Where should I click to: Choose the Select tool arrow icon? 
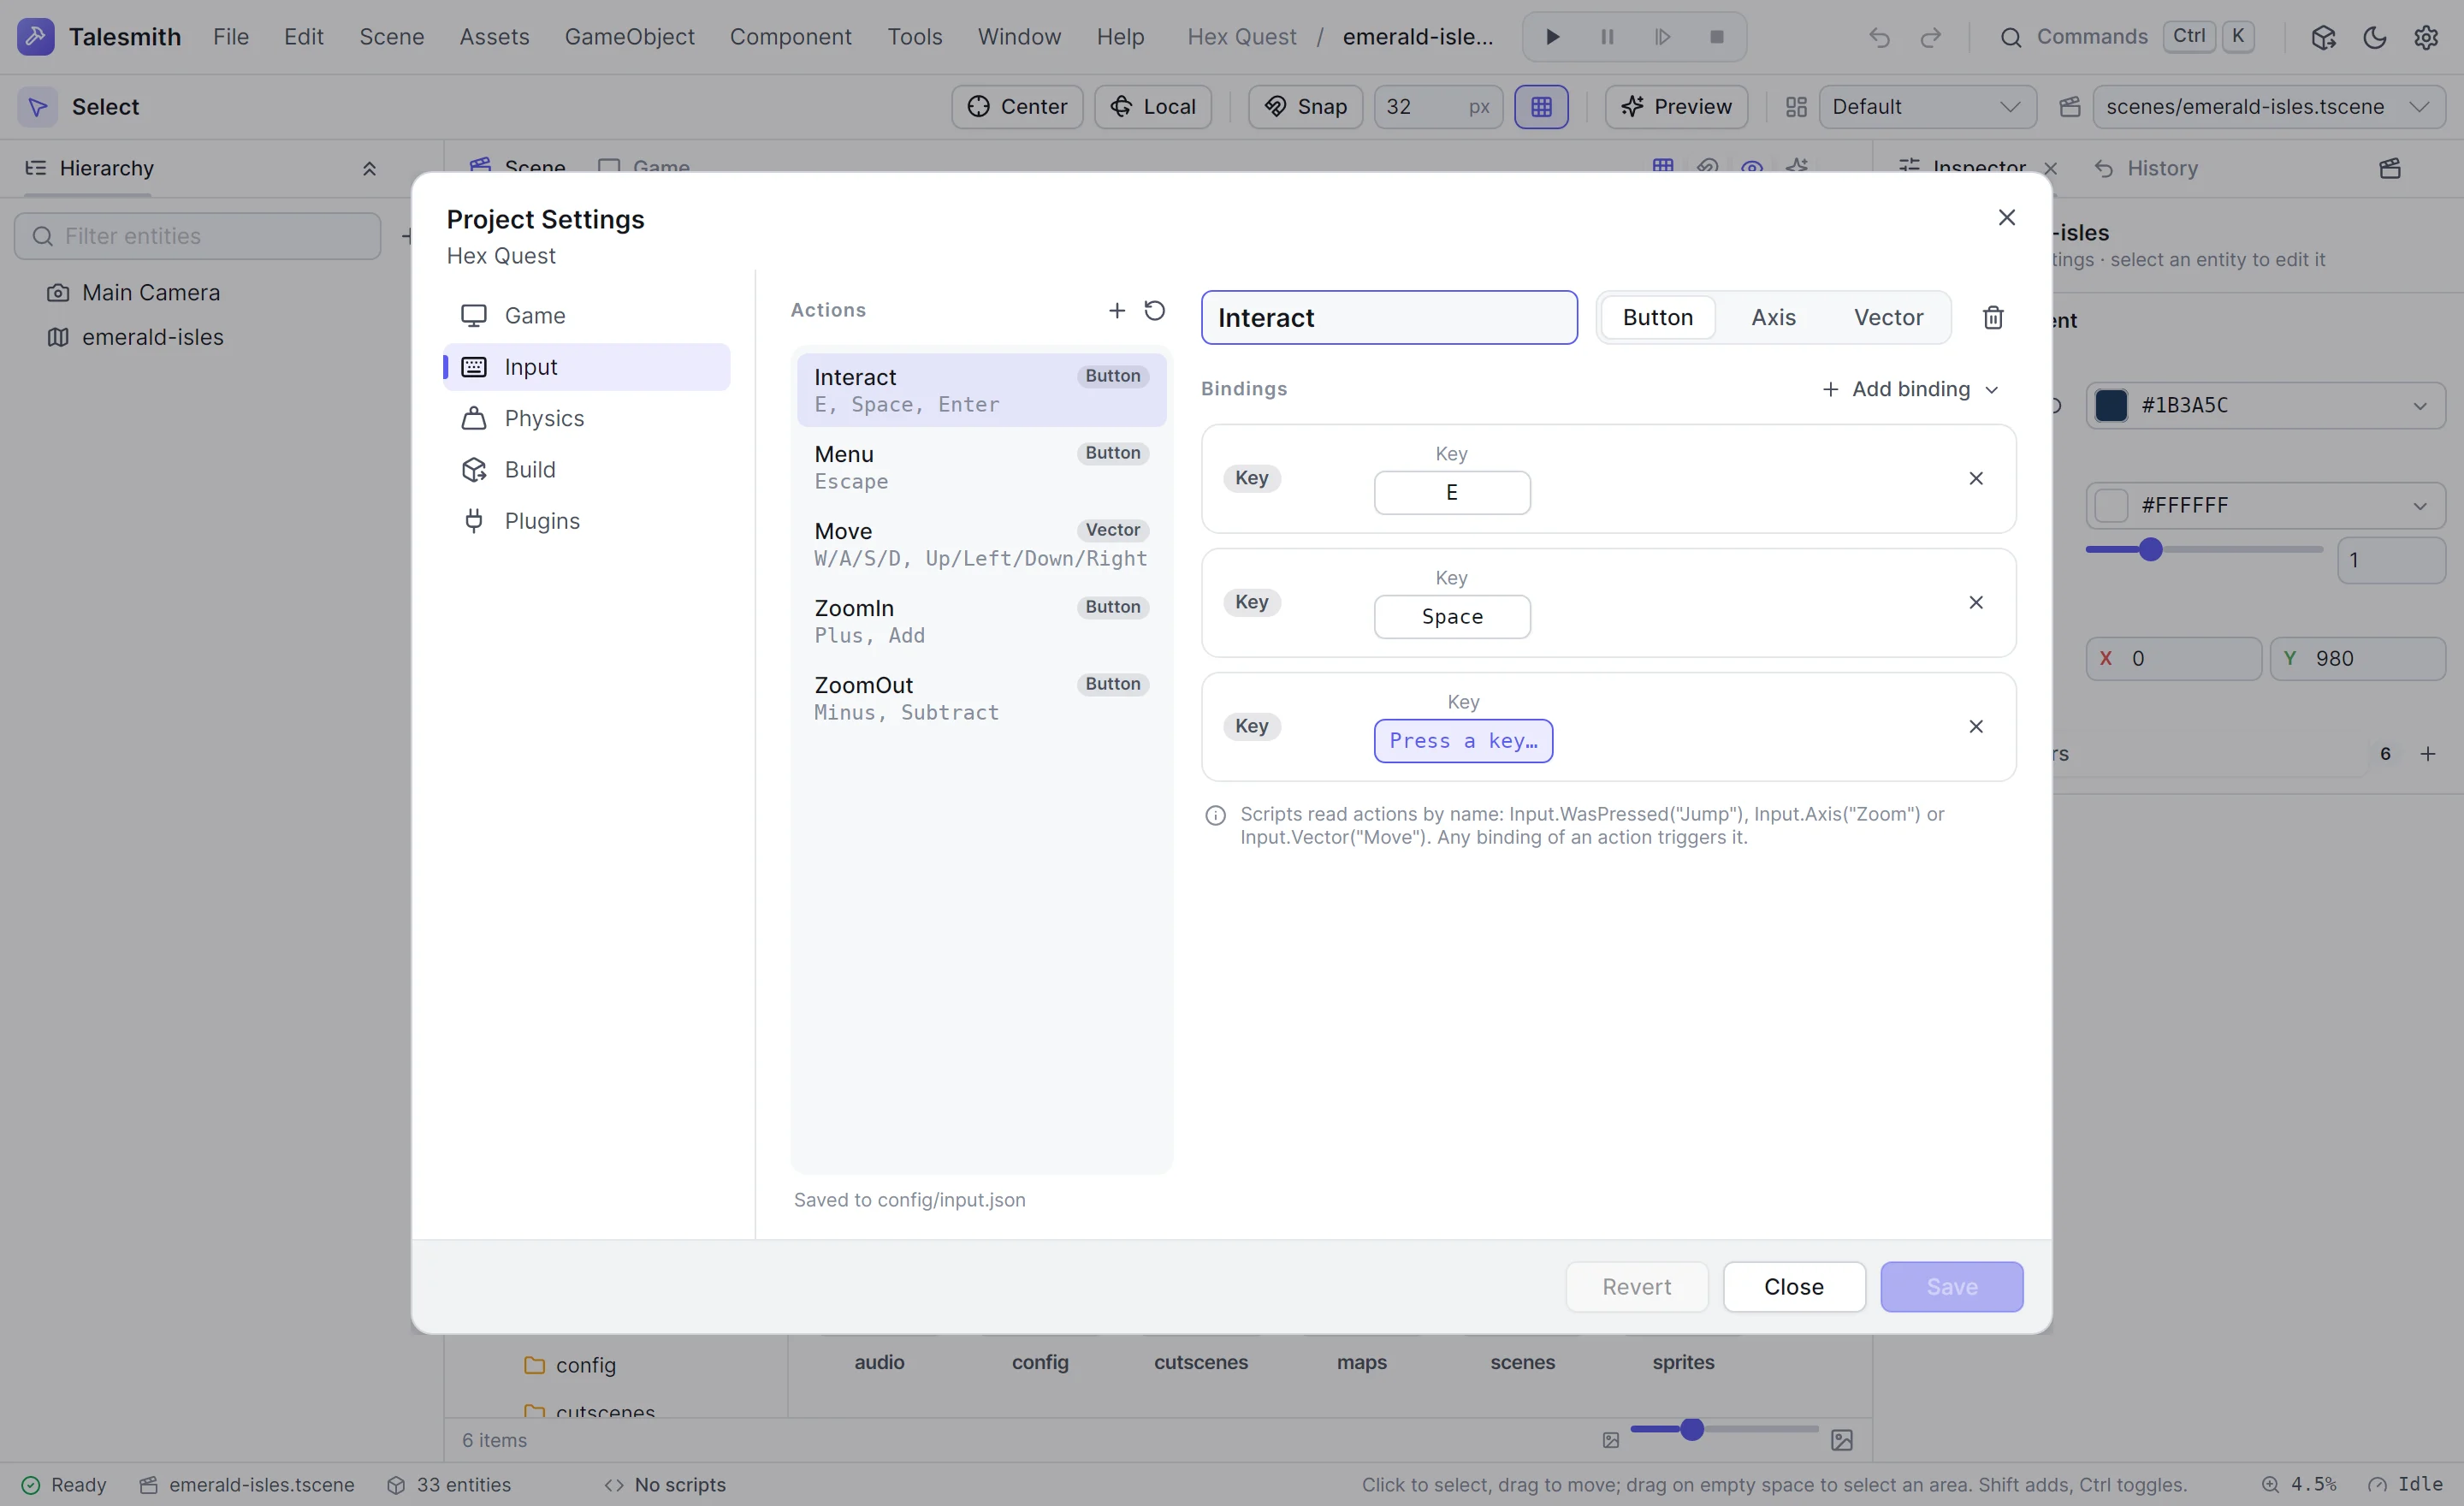click(37, 107)
